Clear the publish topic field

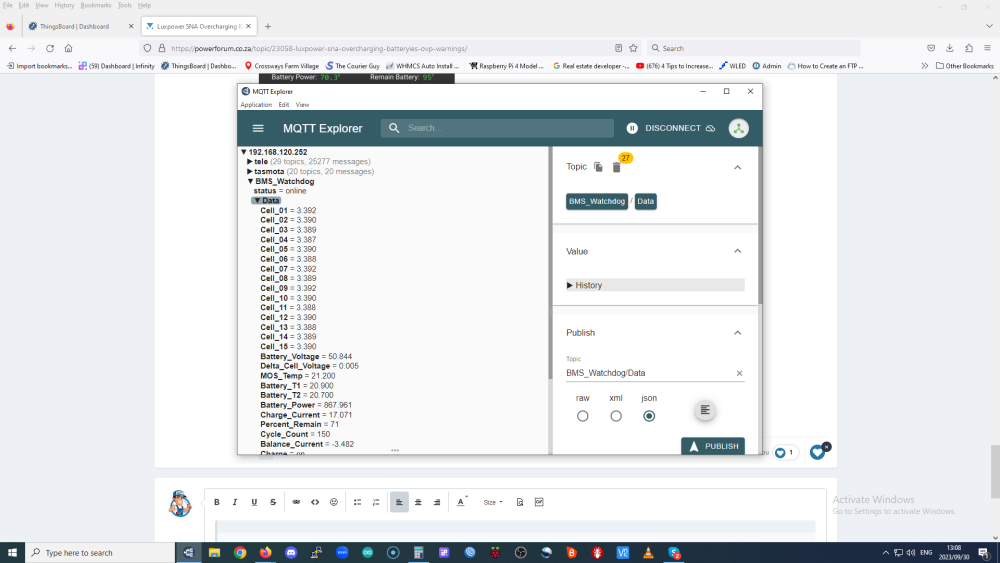pos(739,374)
